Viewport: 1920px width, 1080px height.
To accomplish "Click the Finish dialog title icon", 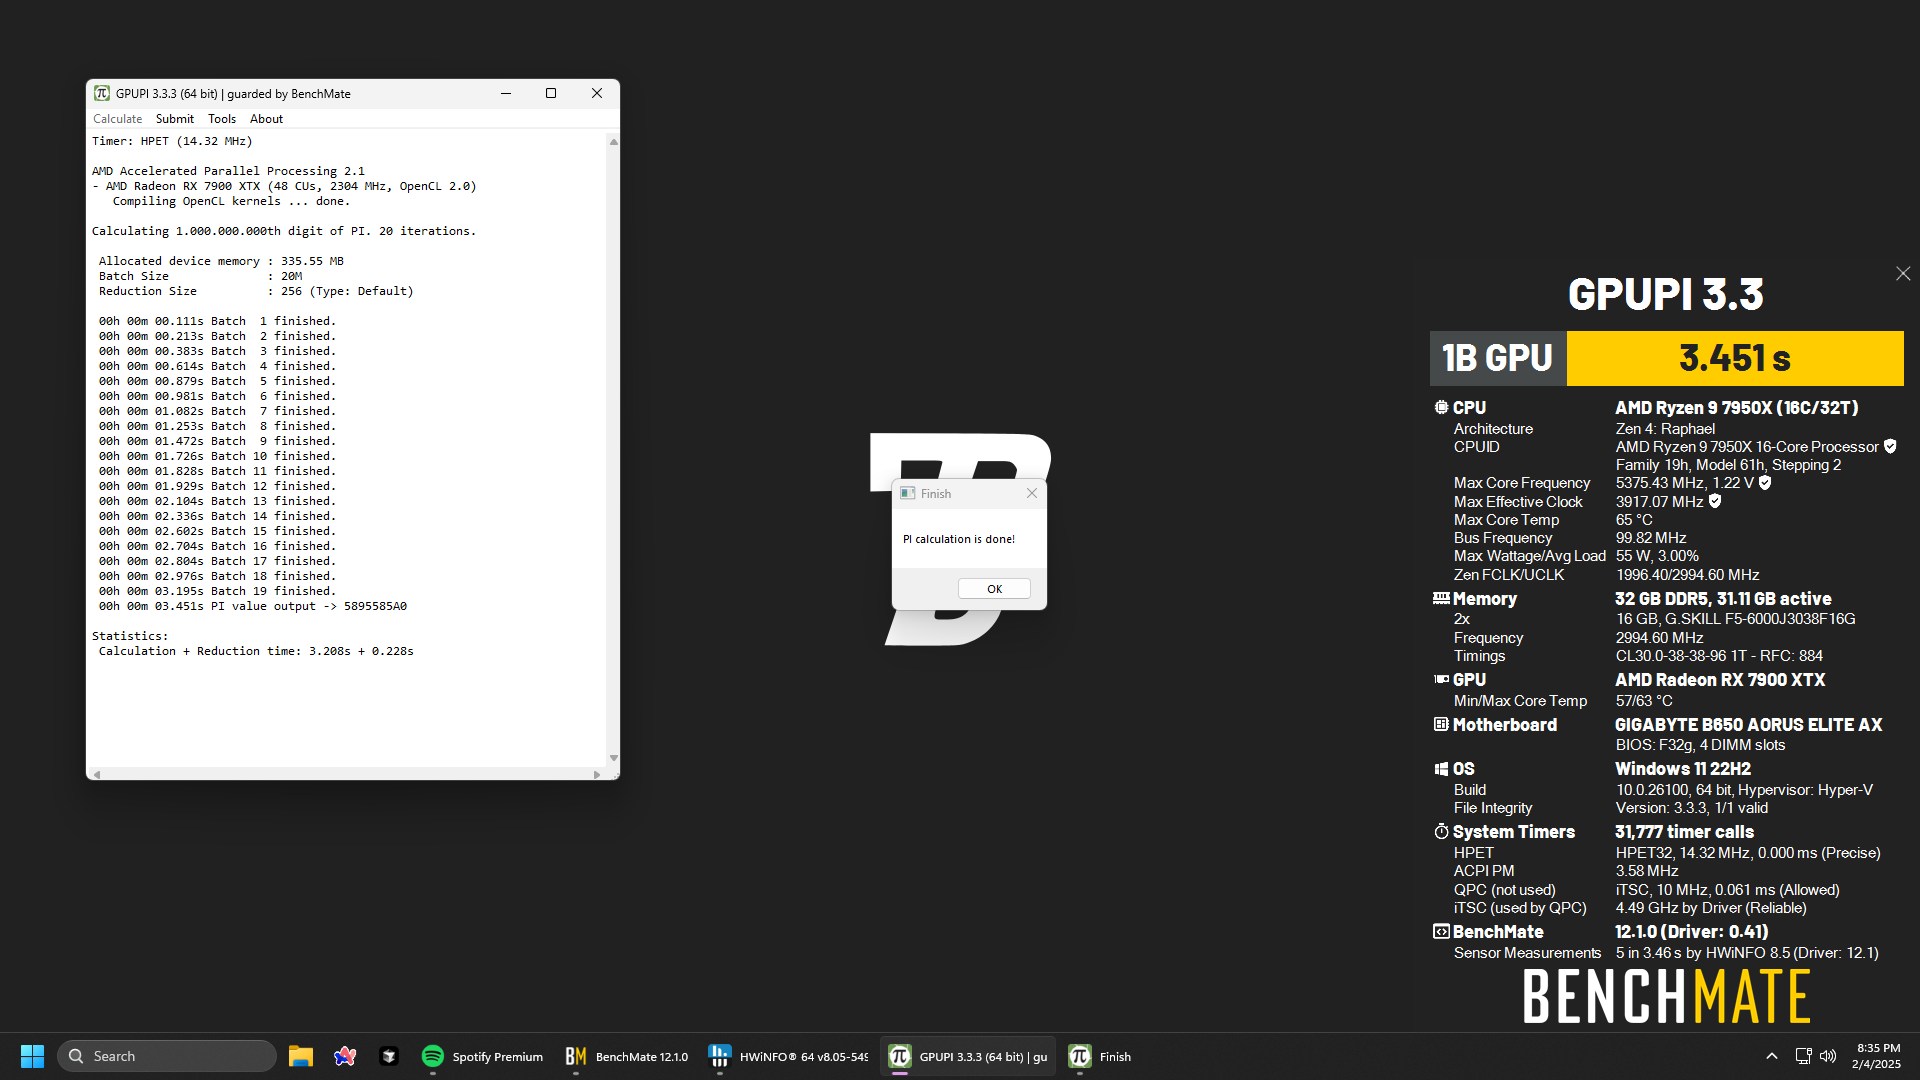I will 907,493.
